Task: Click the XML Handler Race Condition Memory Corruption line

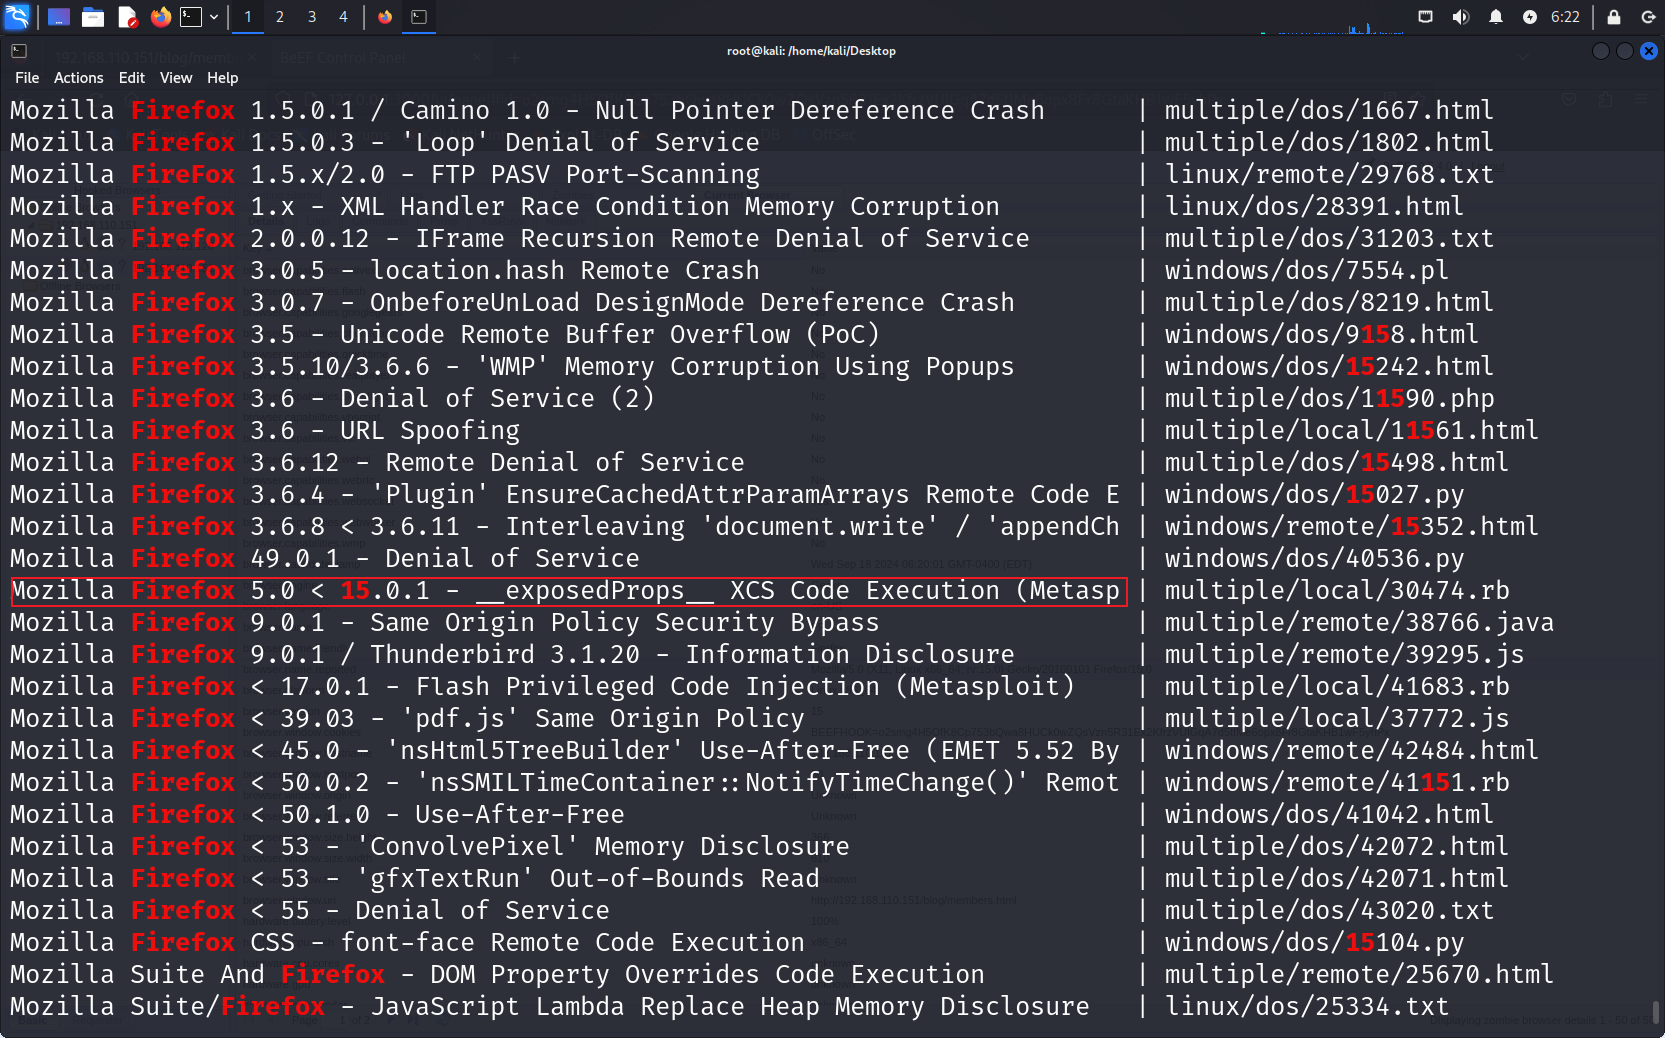Action: (x=505, y=206)
